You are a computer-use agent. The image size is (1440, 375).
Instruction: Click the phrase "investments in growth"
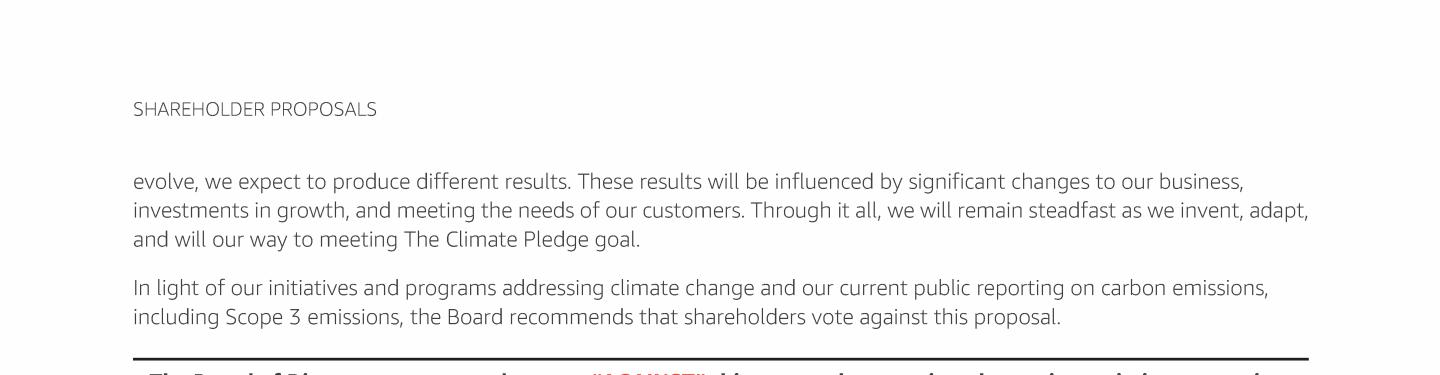218,212
